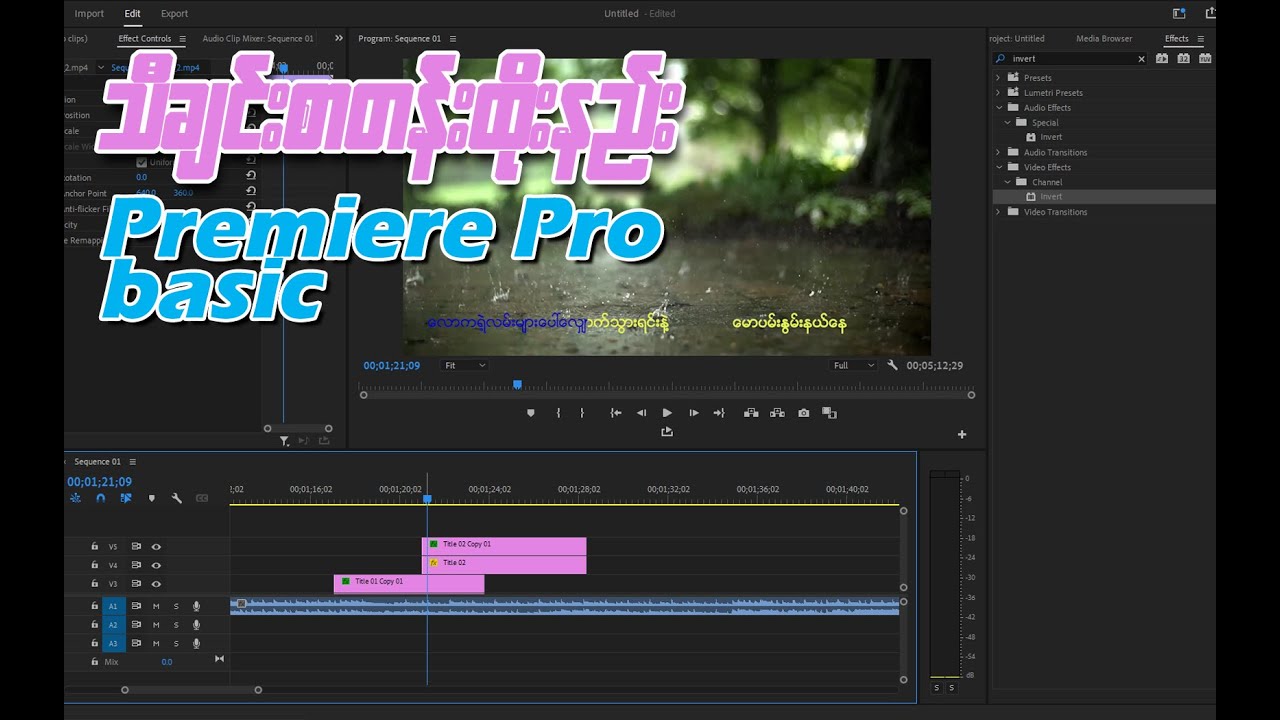Click the Extract button

coord(777,413)
